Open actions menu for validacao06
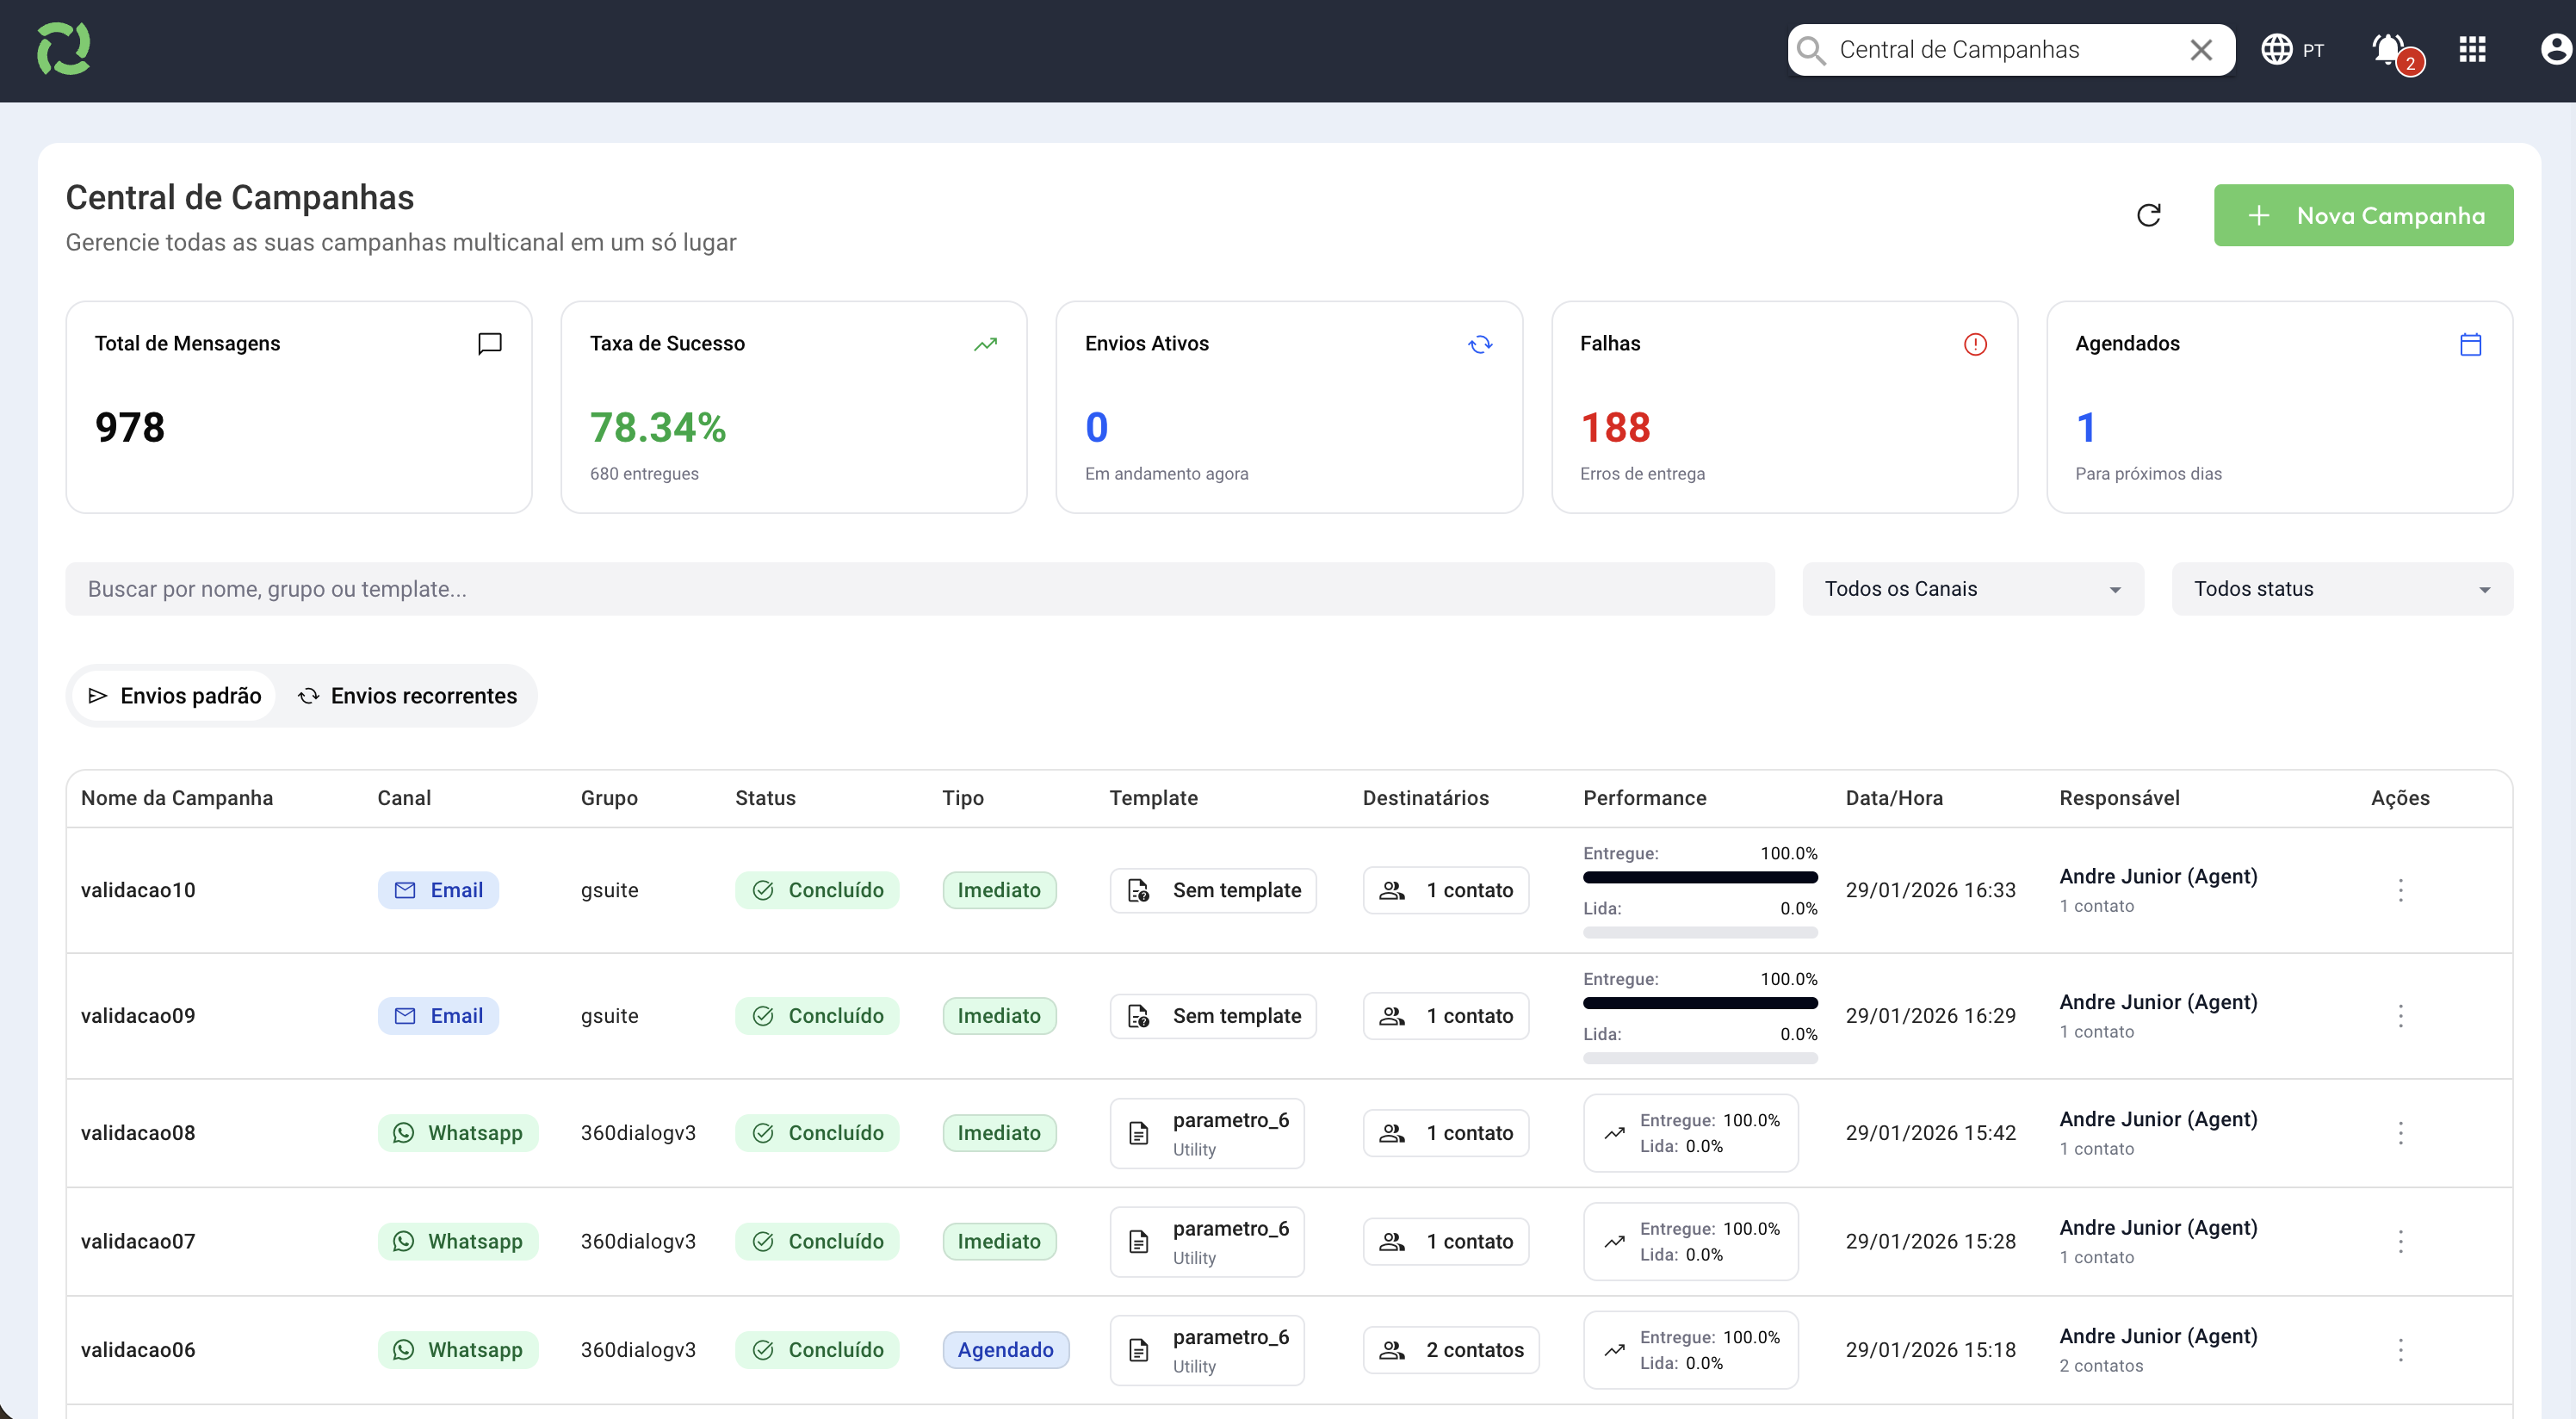The height and width of the screenshot is (1419, 2576). click(2401, 1350)
